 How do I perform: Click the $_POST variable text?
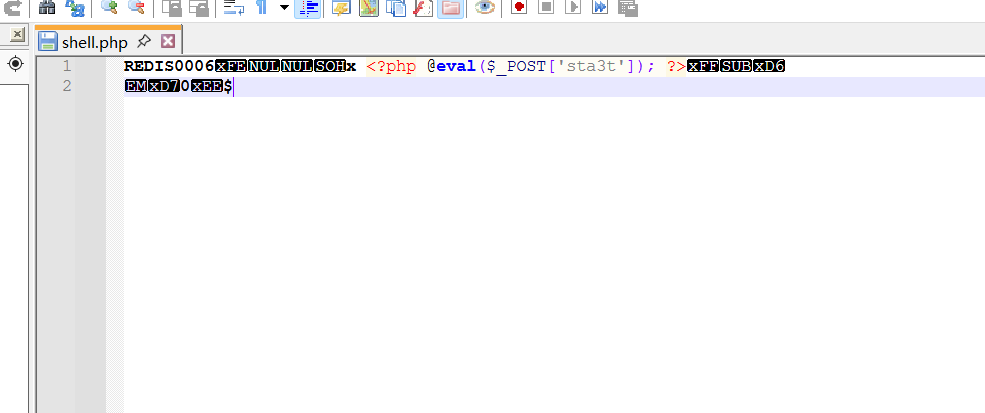coord(518,67)
